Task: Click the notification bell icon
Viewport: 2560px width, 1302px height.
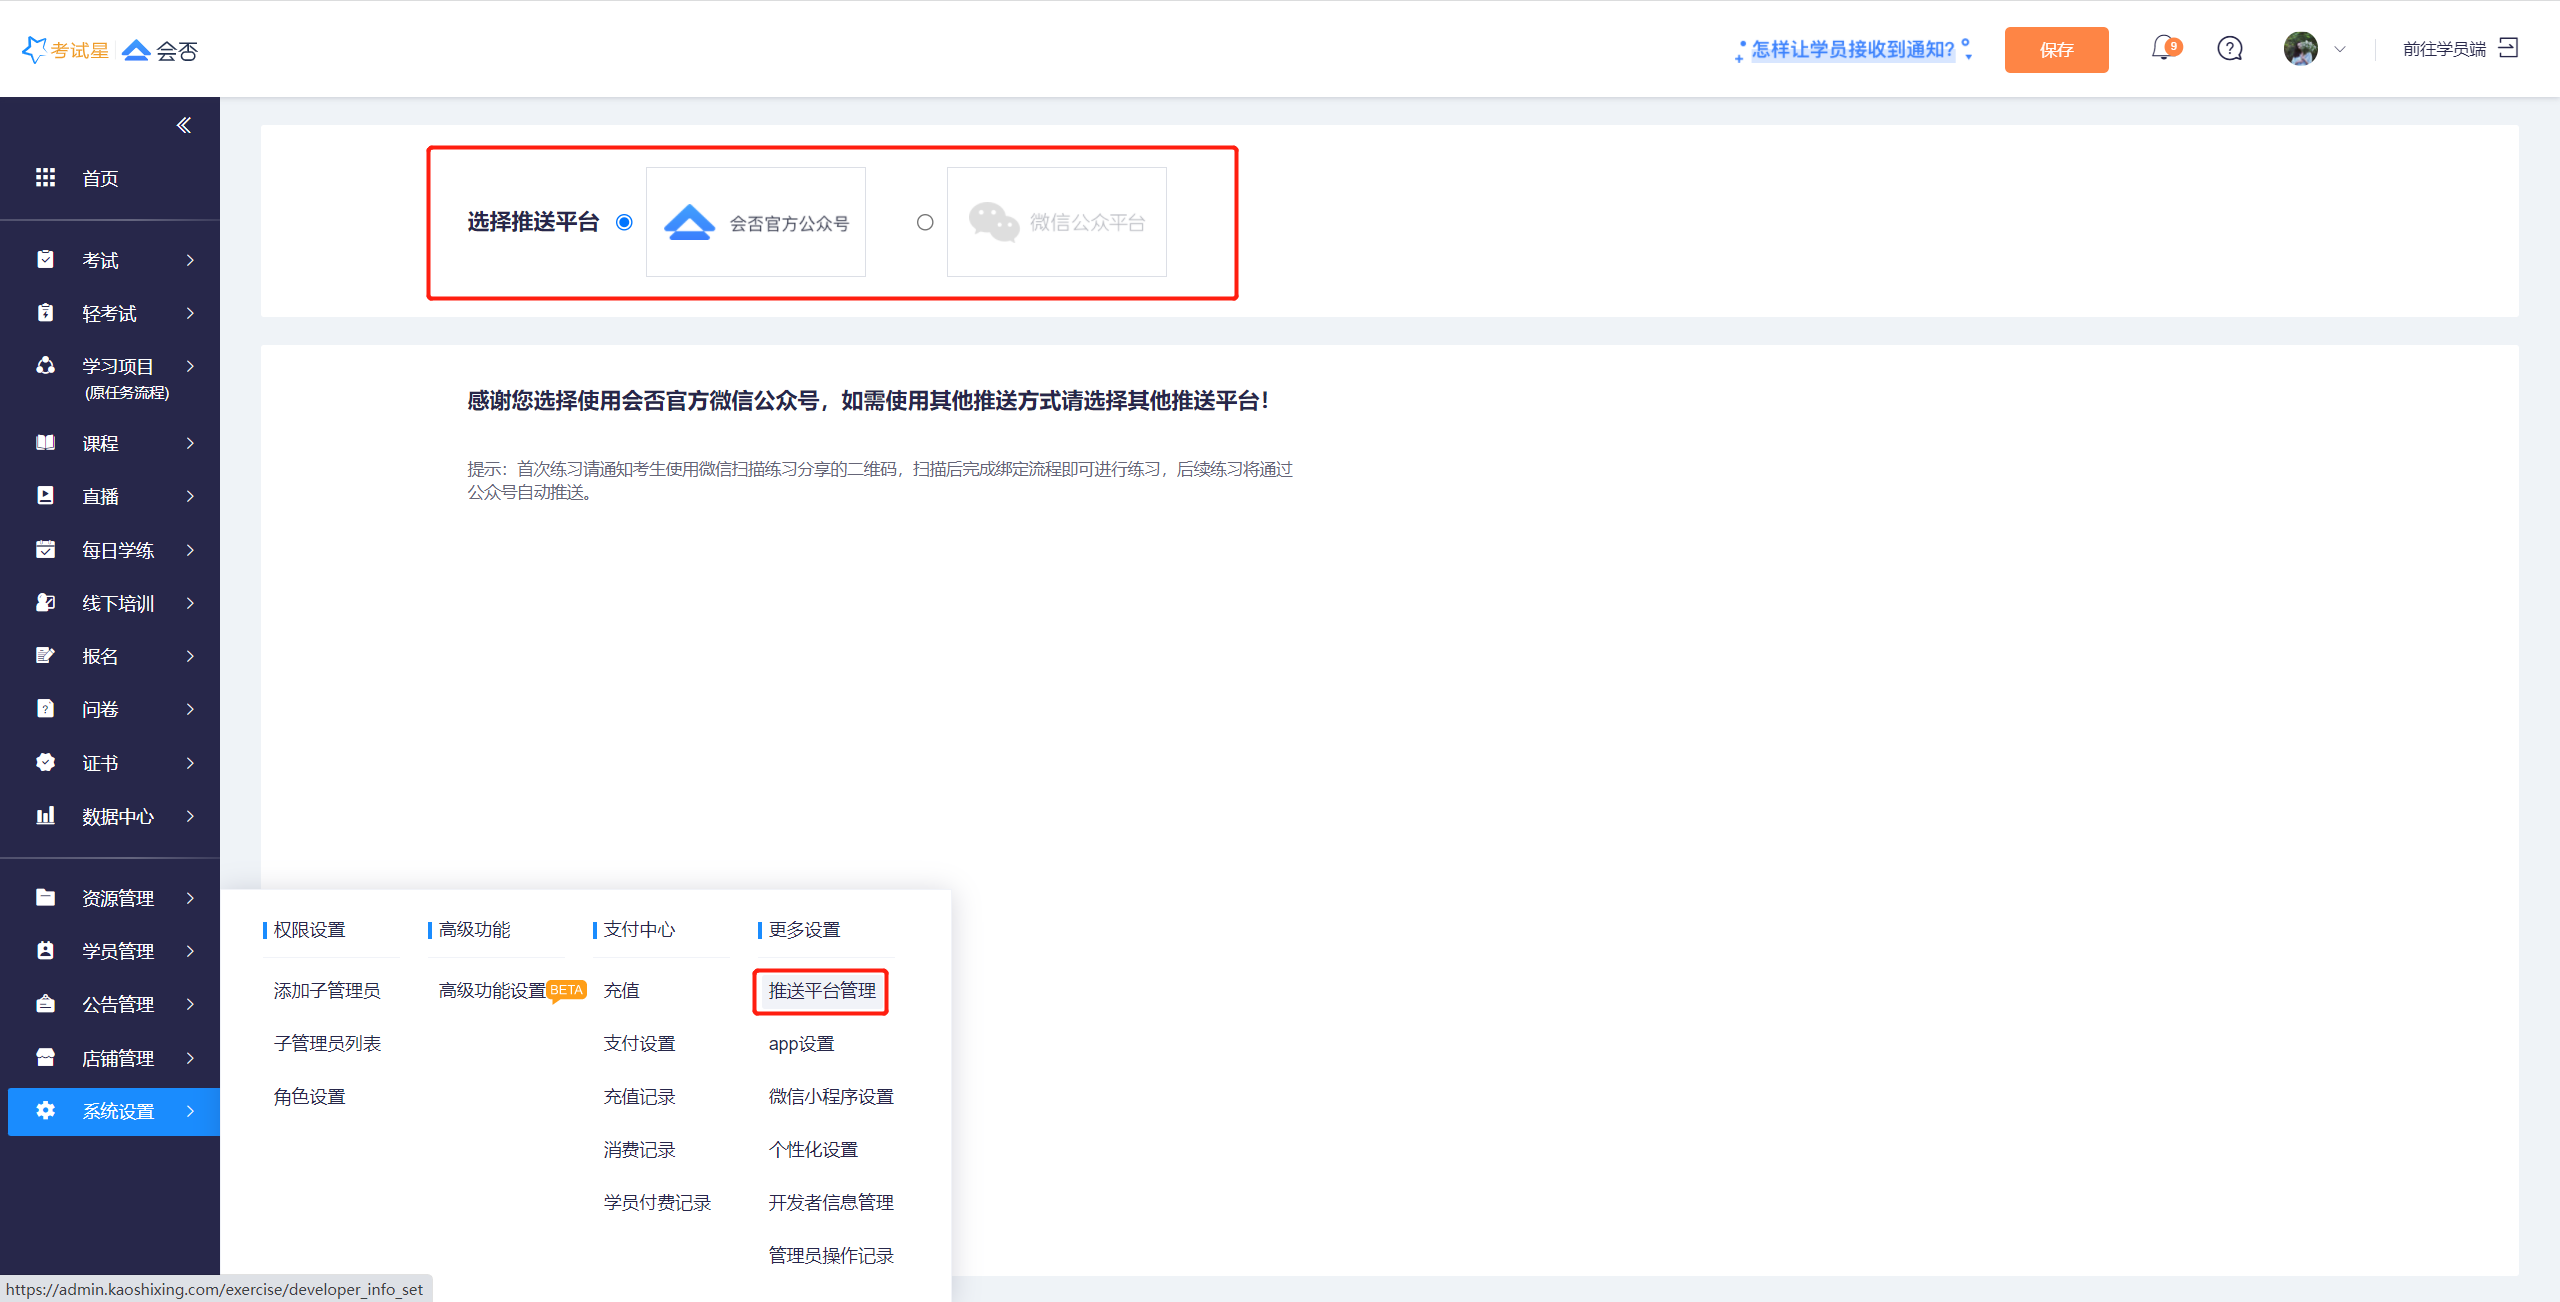Action: click(x=2162, y=48)
